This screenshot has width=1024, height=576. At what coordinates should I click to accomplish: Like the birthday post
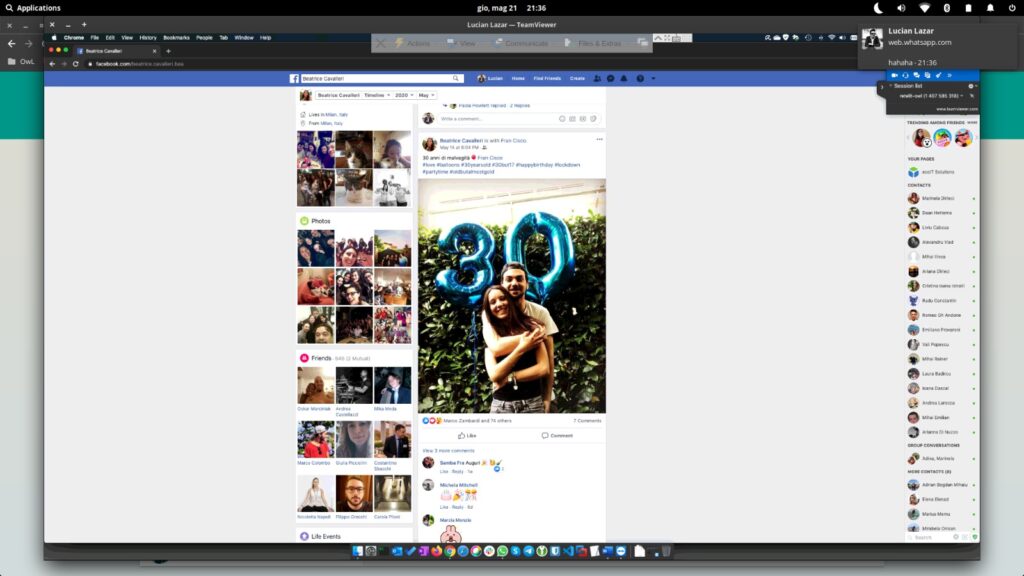[x=467, y=436]
